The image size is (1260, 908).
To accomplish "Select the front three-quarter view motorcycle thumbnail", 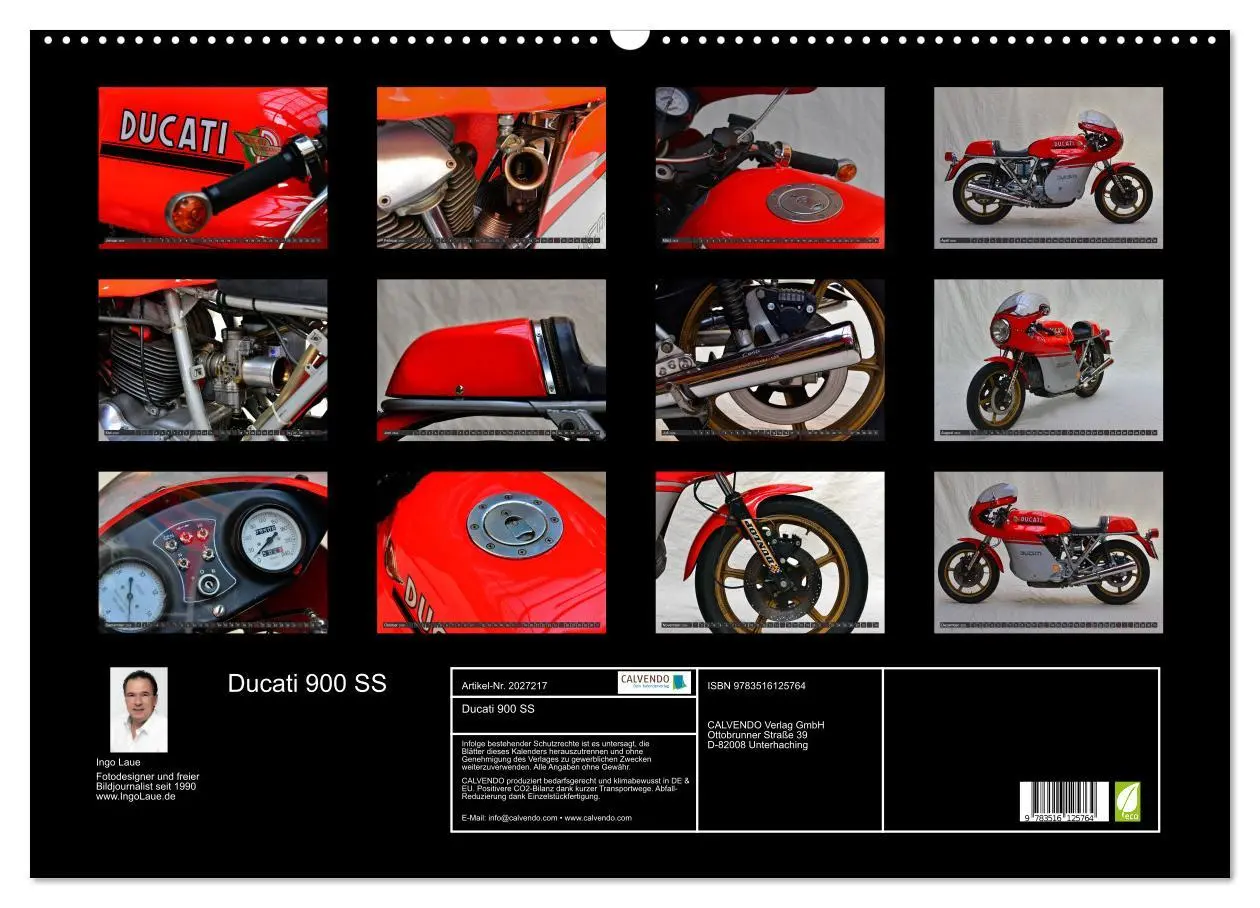I will 1048,360.
